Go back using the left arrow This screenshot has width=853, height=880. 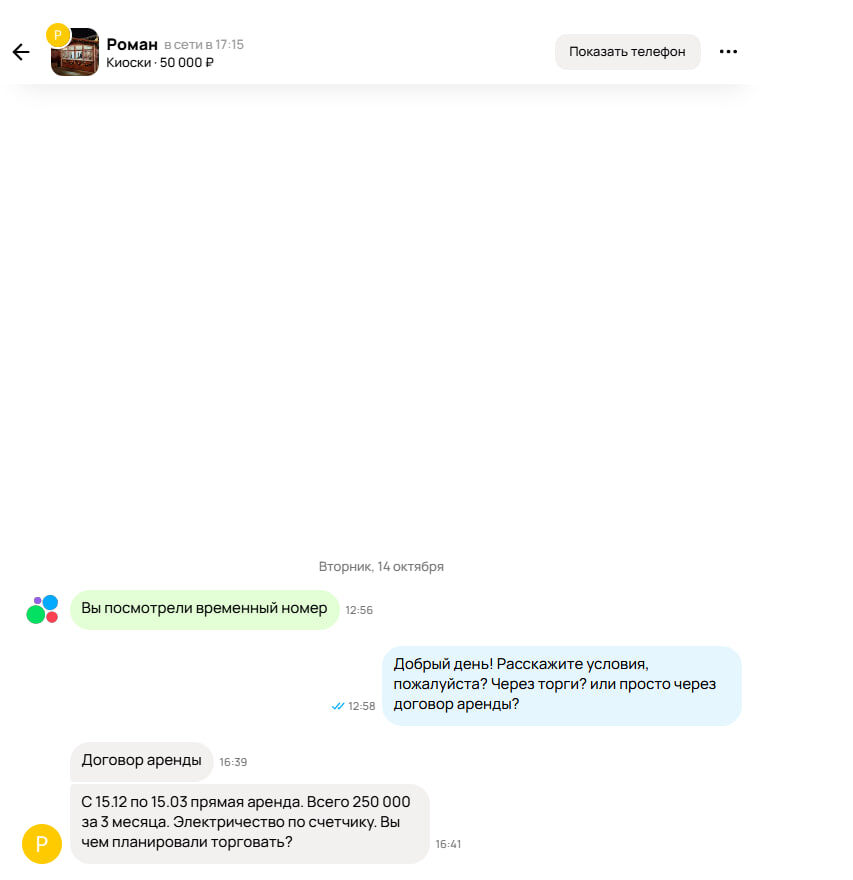(x=21, y=52)
